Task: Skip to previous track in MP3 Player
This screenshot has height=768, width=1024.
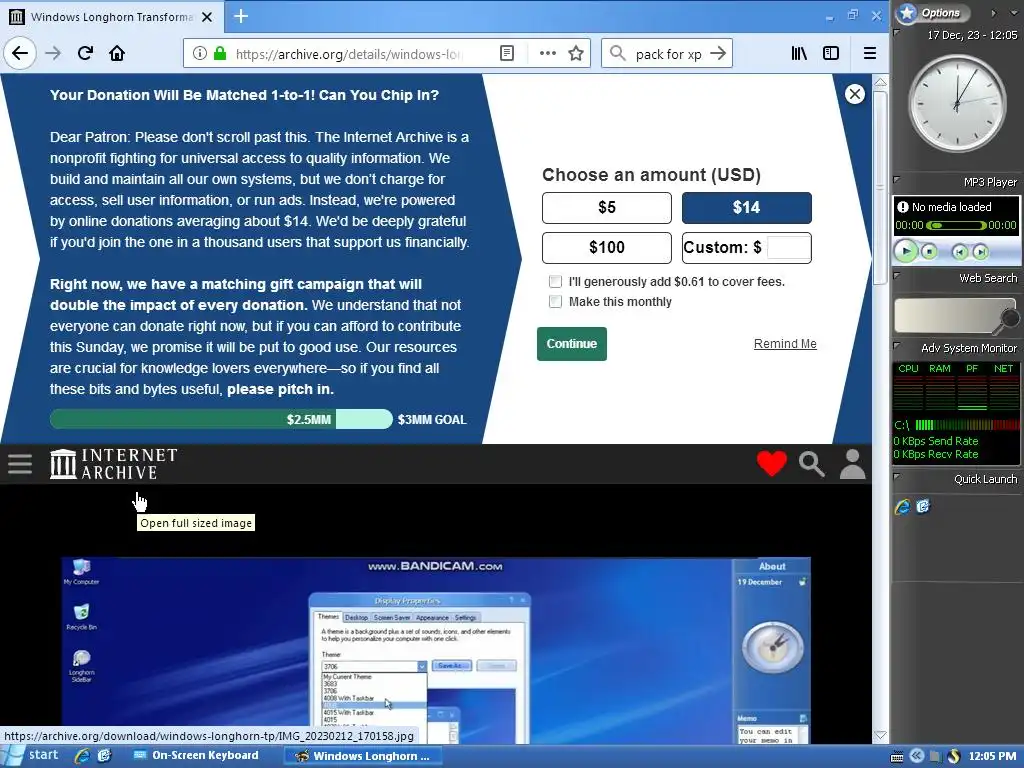Action: (x=959, y=251)
